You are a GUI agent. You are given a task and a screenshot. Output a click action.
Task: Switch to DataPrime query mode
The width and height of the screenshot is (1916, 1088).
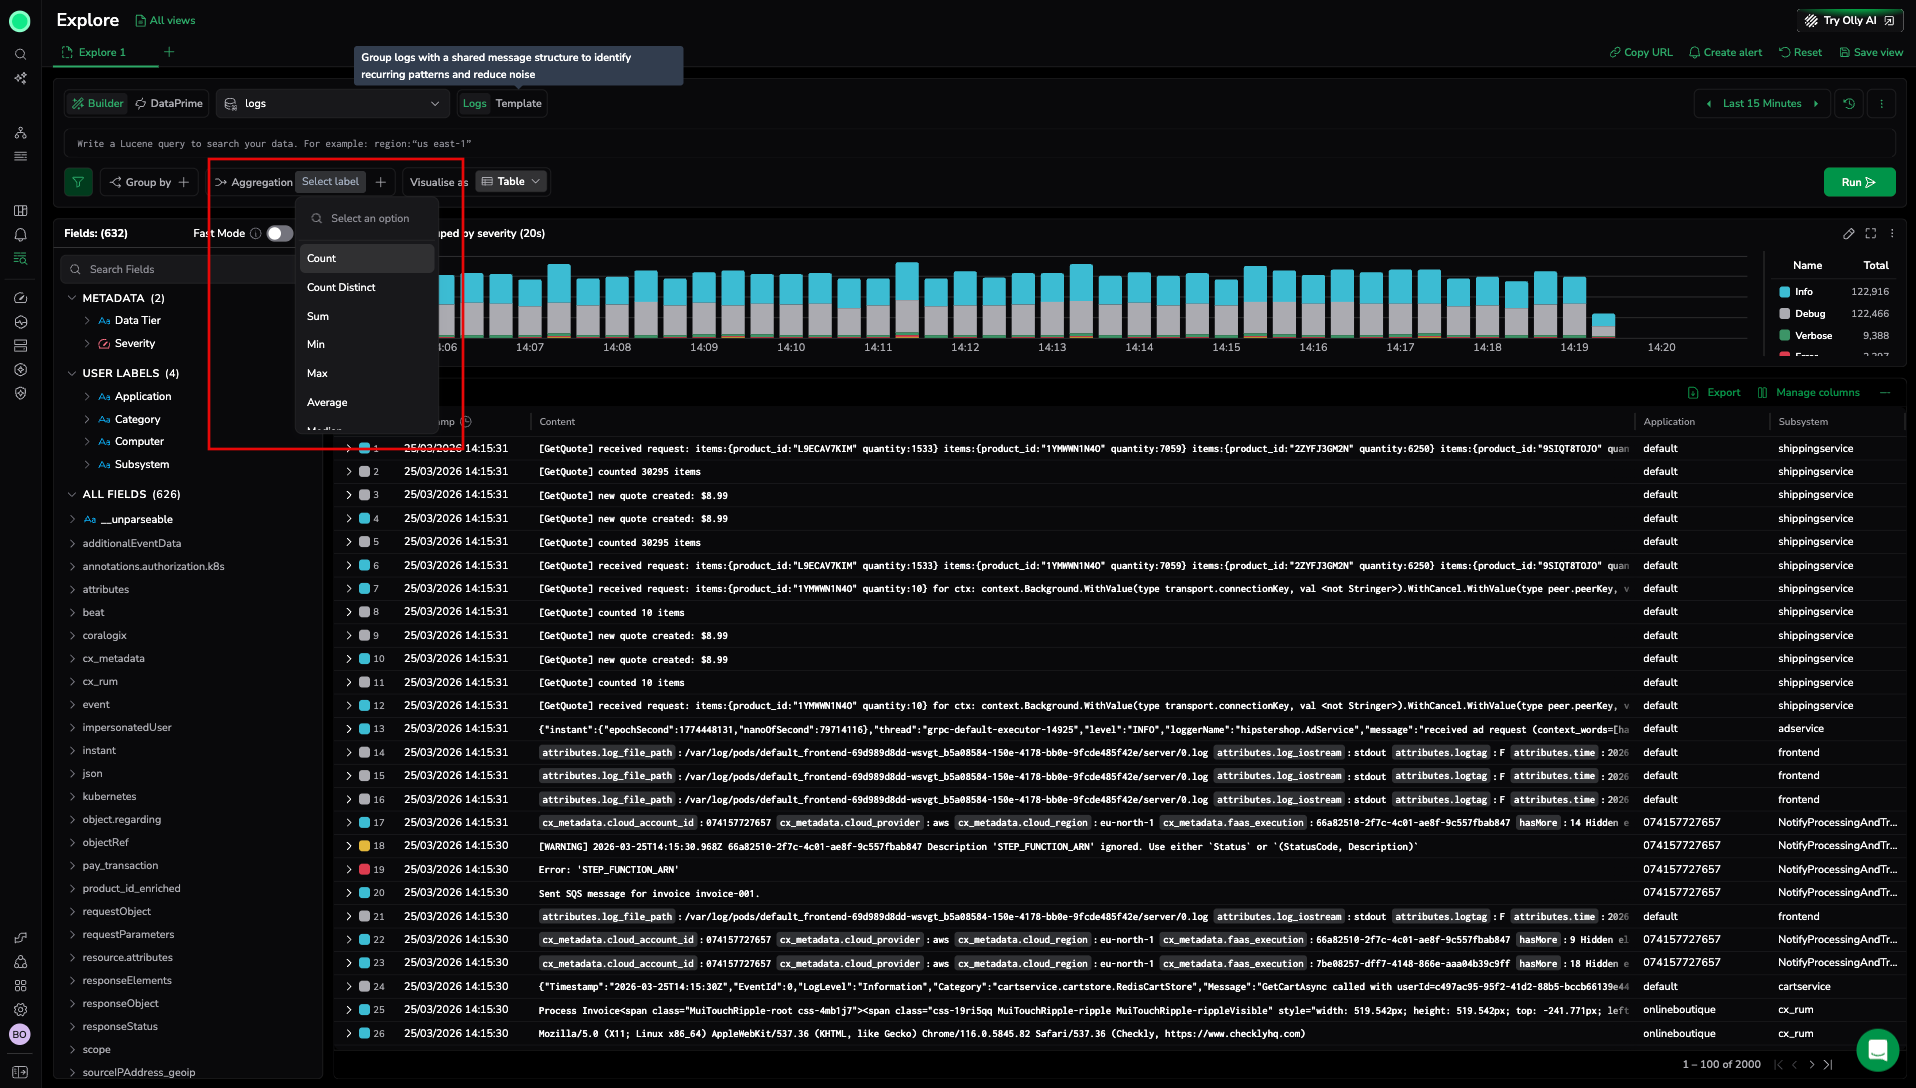coord(169,104)
